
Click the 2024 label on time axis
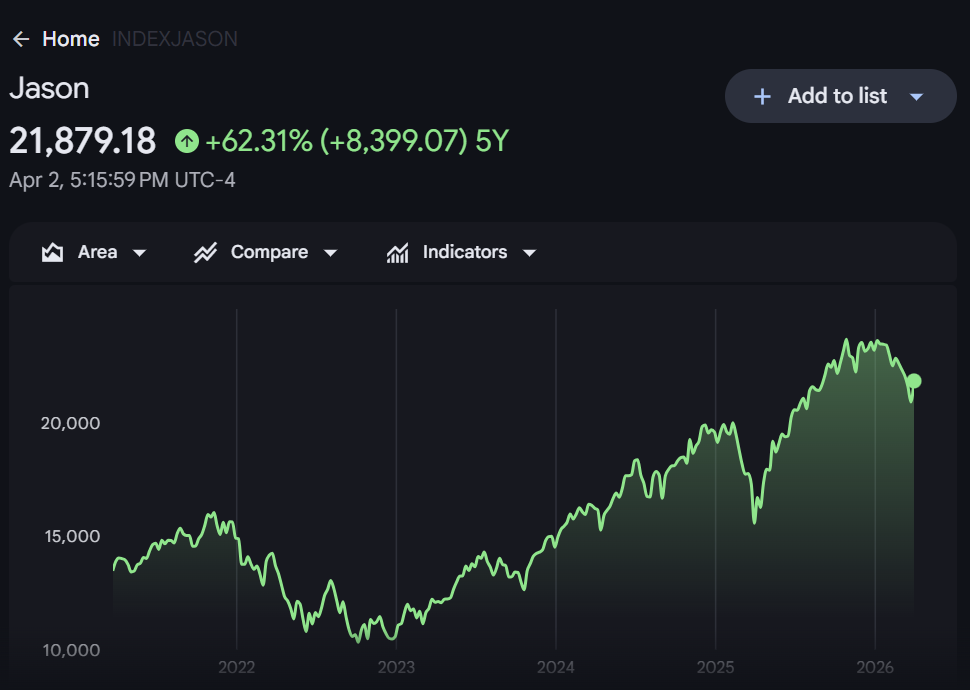(555, 667)
